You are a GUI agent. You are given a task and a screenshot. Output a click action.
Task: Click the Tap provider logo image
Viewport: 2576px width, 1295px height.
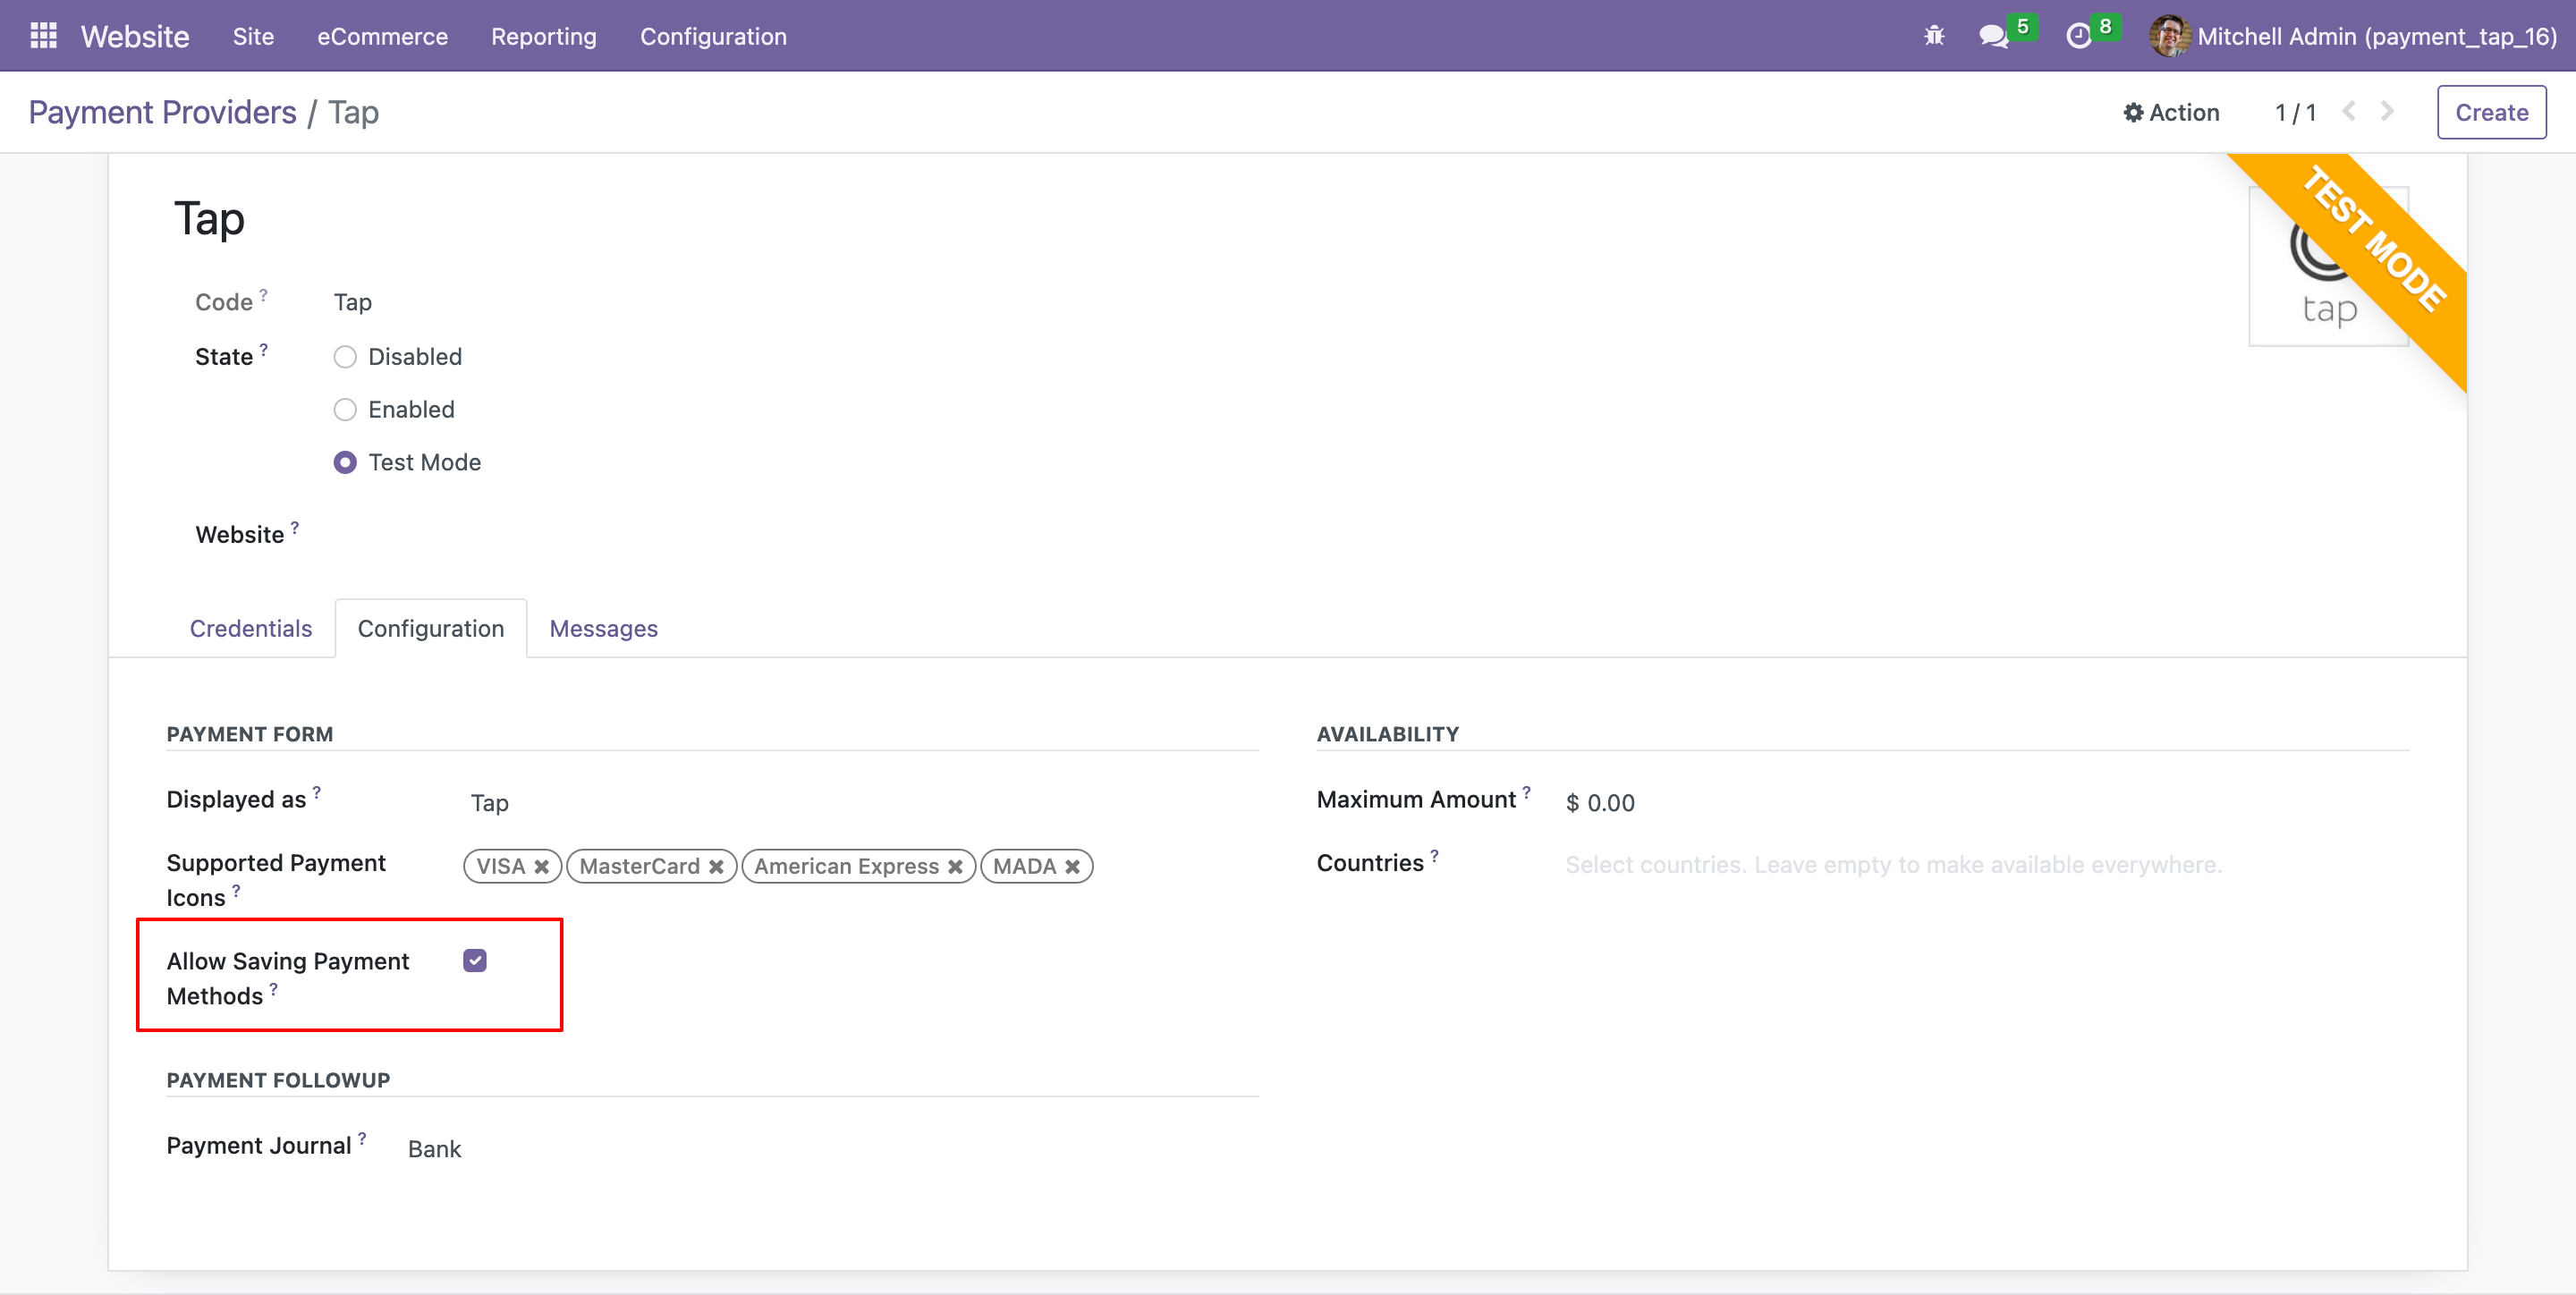click(2328, 266)
